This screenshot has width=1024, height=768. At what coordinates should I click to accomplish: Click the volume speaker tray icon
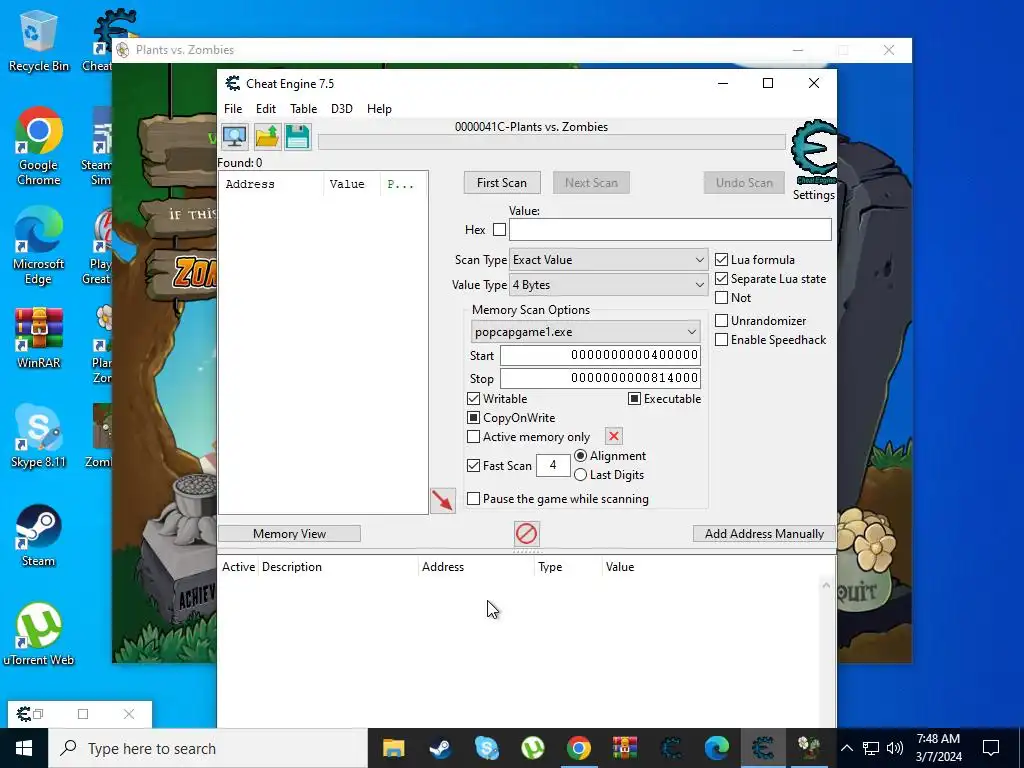tap(895, 748)
